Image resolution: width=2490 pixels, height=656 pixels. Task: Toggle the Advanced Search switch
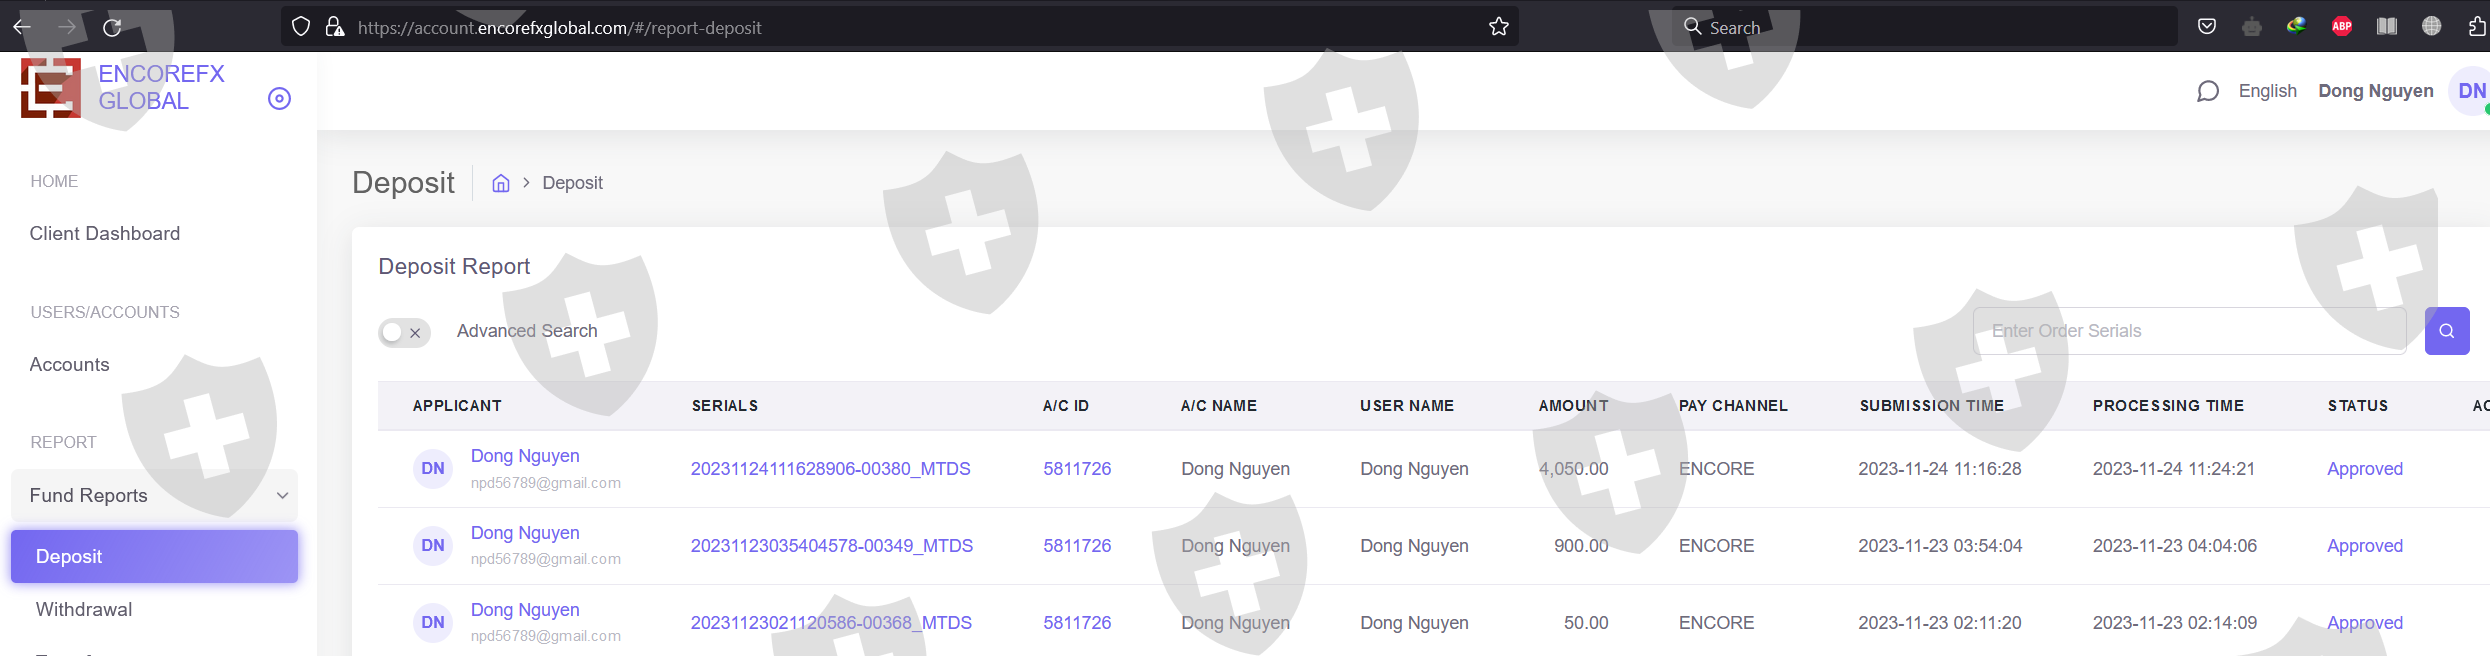click(404, 332)
